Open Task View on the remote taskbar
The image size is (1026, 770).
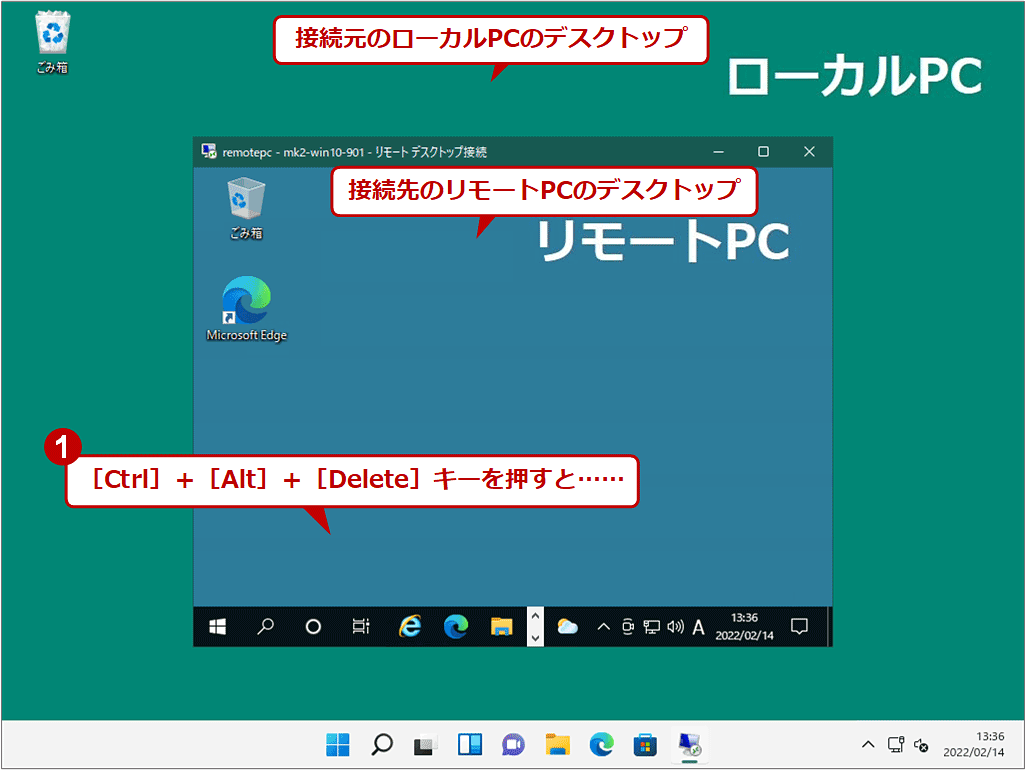[x=361, y=625]
